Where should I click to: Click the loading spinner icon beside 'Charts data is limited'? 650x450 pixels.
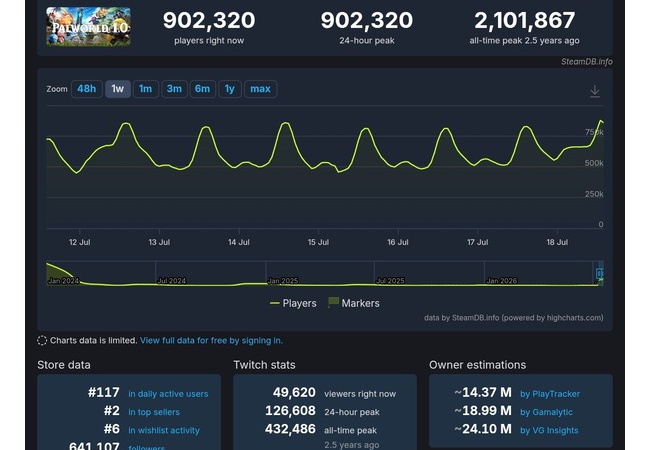42,341
